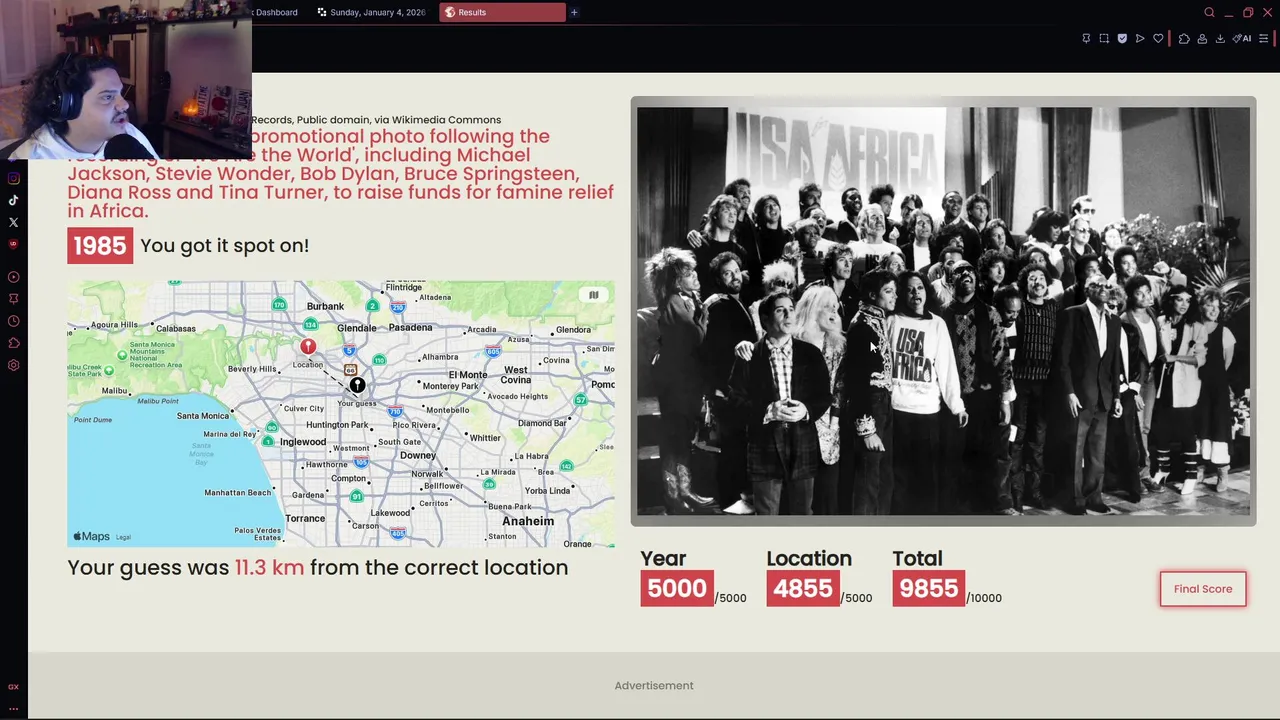This screenshot has height=720, width=1280.
Task: Click the year score 5000
Action: (677, 589)
